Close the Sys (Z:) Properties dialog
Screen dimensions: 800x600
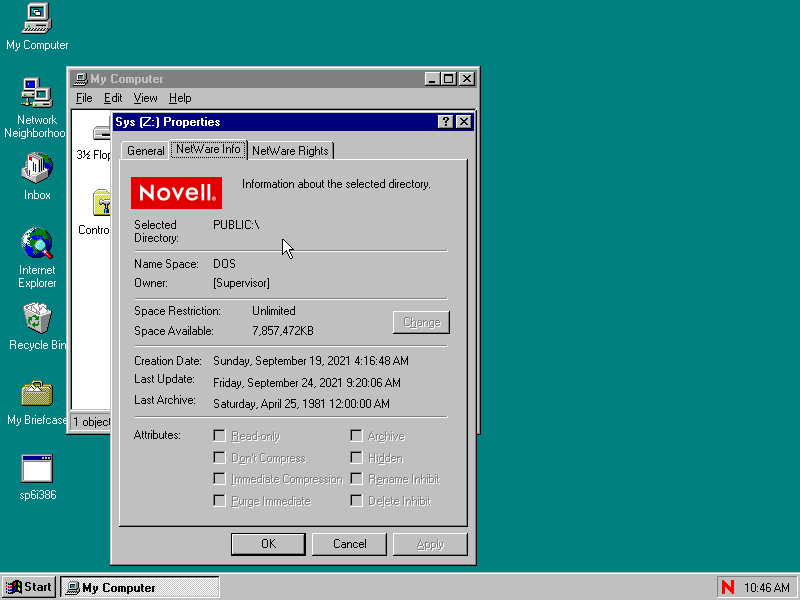pyautogui.click(x=464, y=121)
